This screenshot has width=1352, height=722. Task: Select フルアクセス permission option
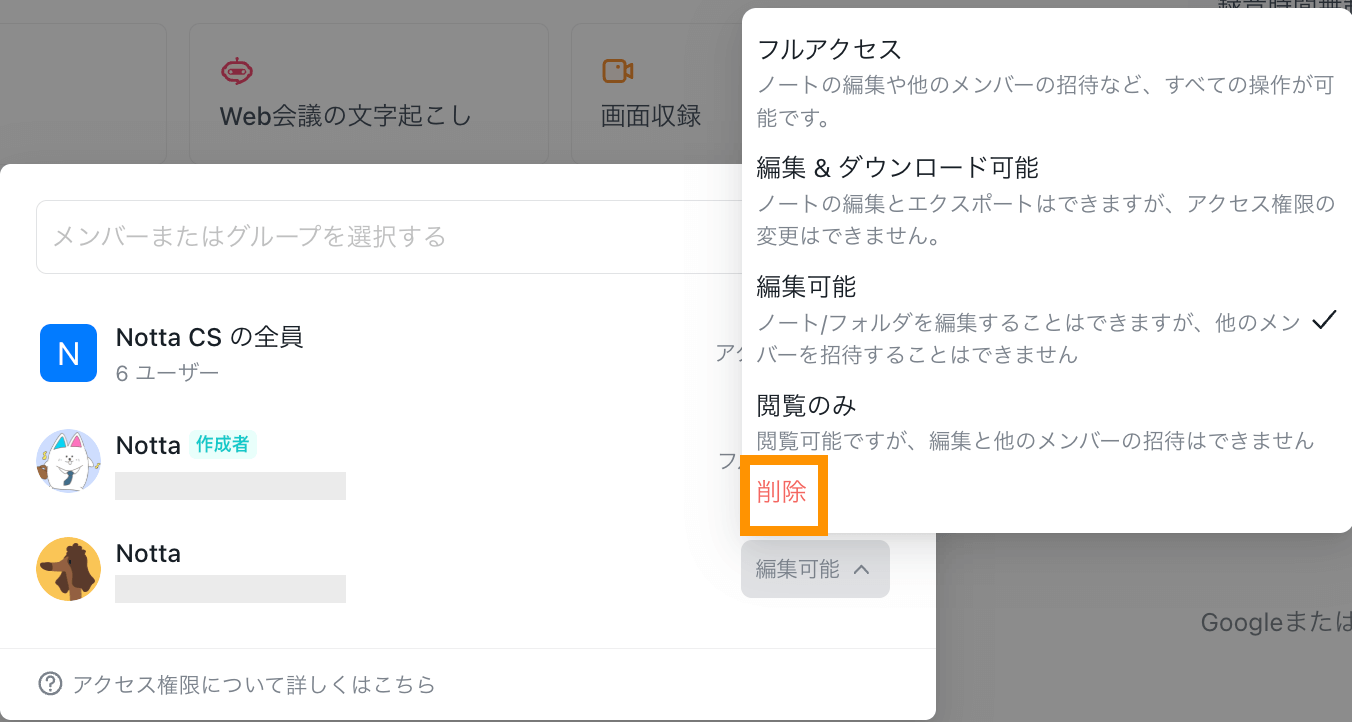1047,83
